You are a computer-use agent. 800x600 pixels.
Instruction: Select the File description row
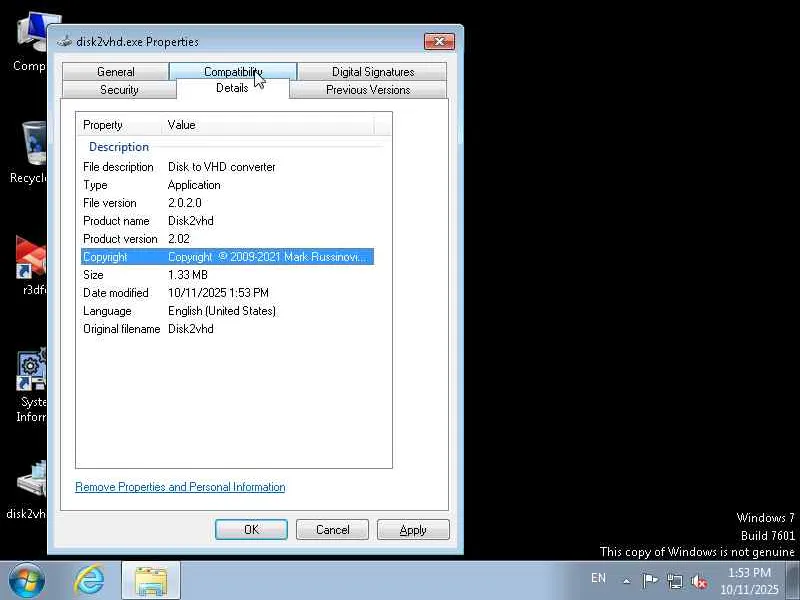pyautogui.click(x=227, y=167)
